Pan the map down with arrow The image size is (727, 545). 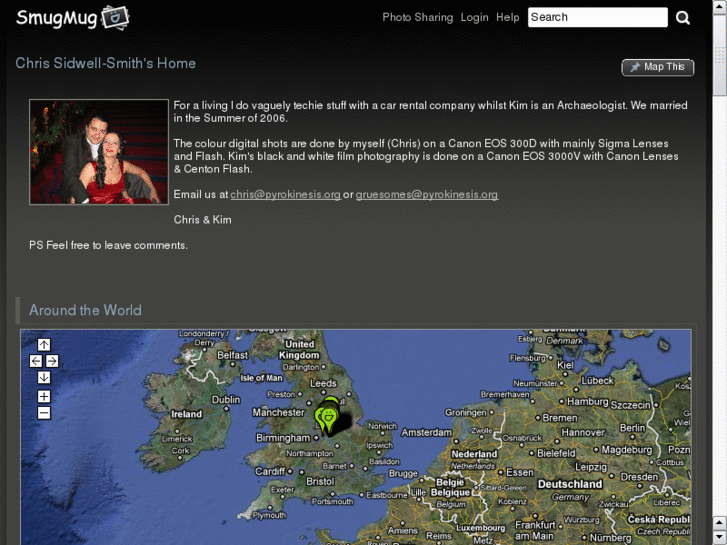(44, 377)
